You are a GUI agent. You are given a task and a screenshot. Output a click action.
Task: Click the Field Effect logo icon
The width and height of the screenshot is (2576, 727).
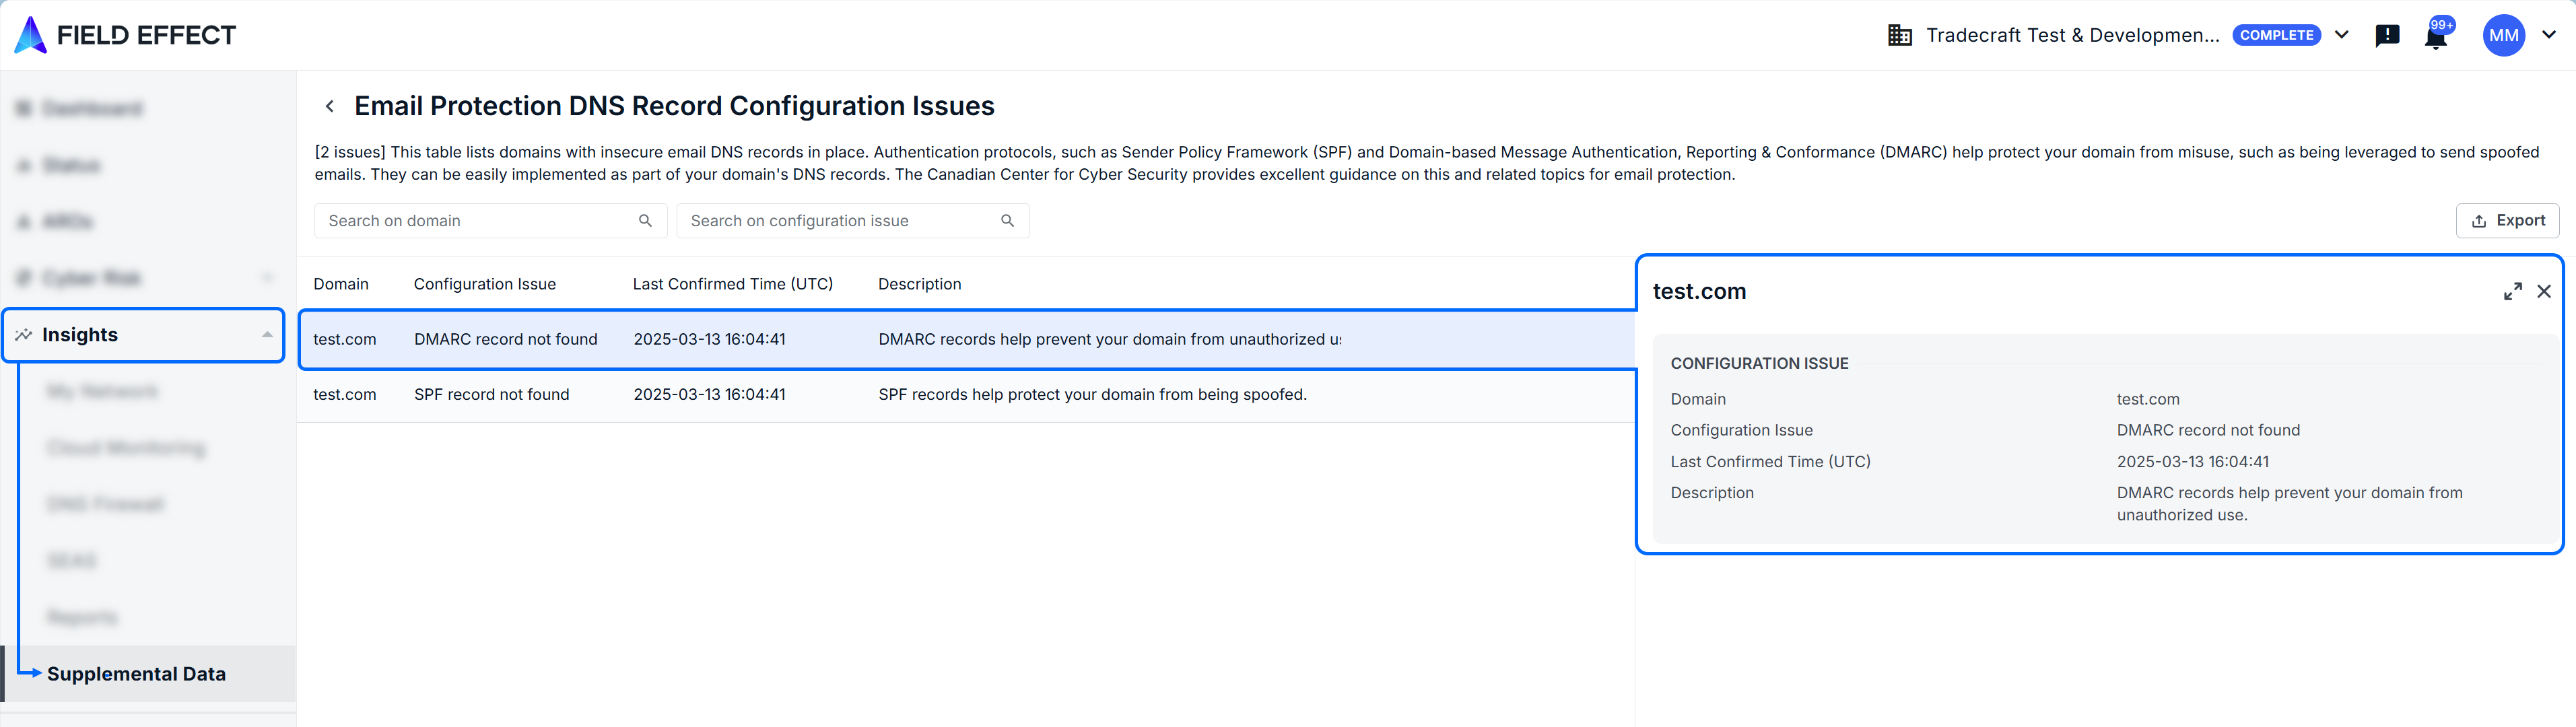[30, 35]
